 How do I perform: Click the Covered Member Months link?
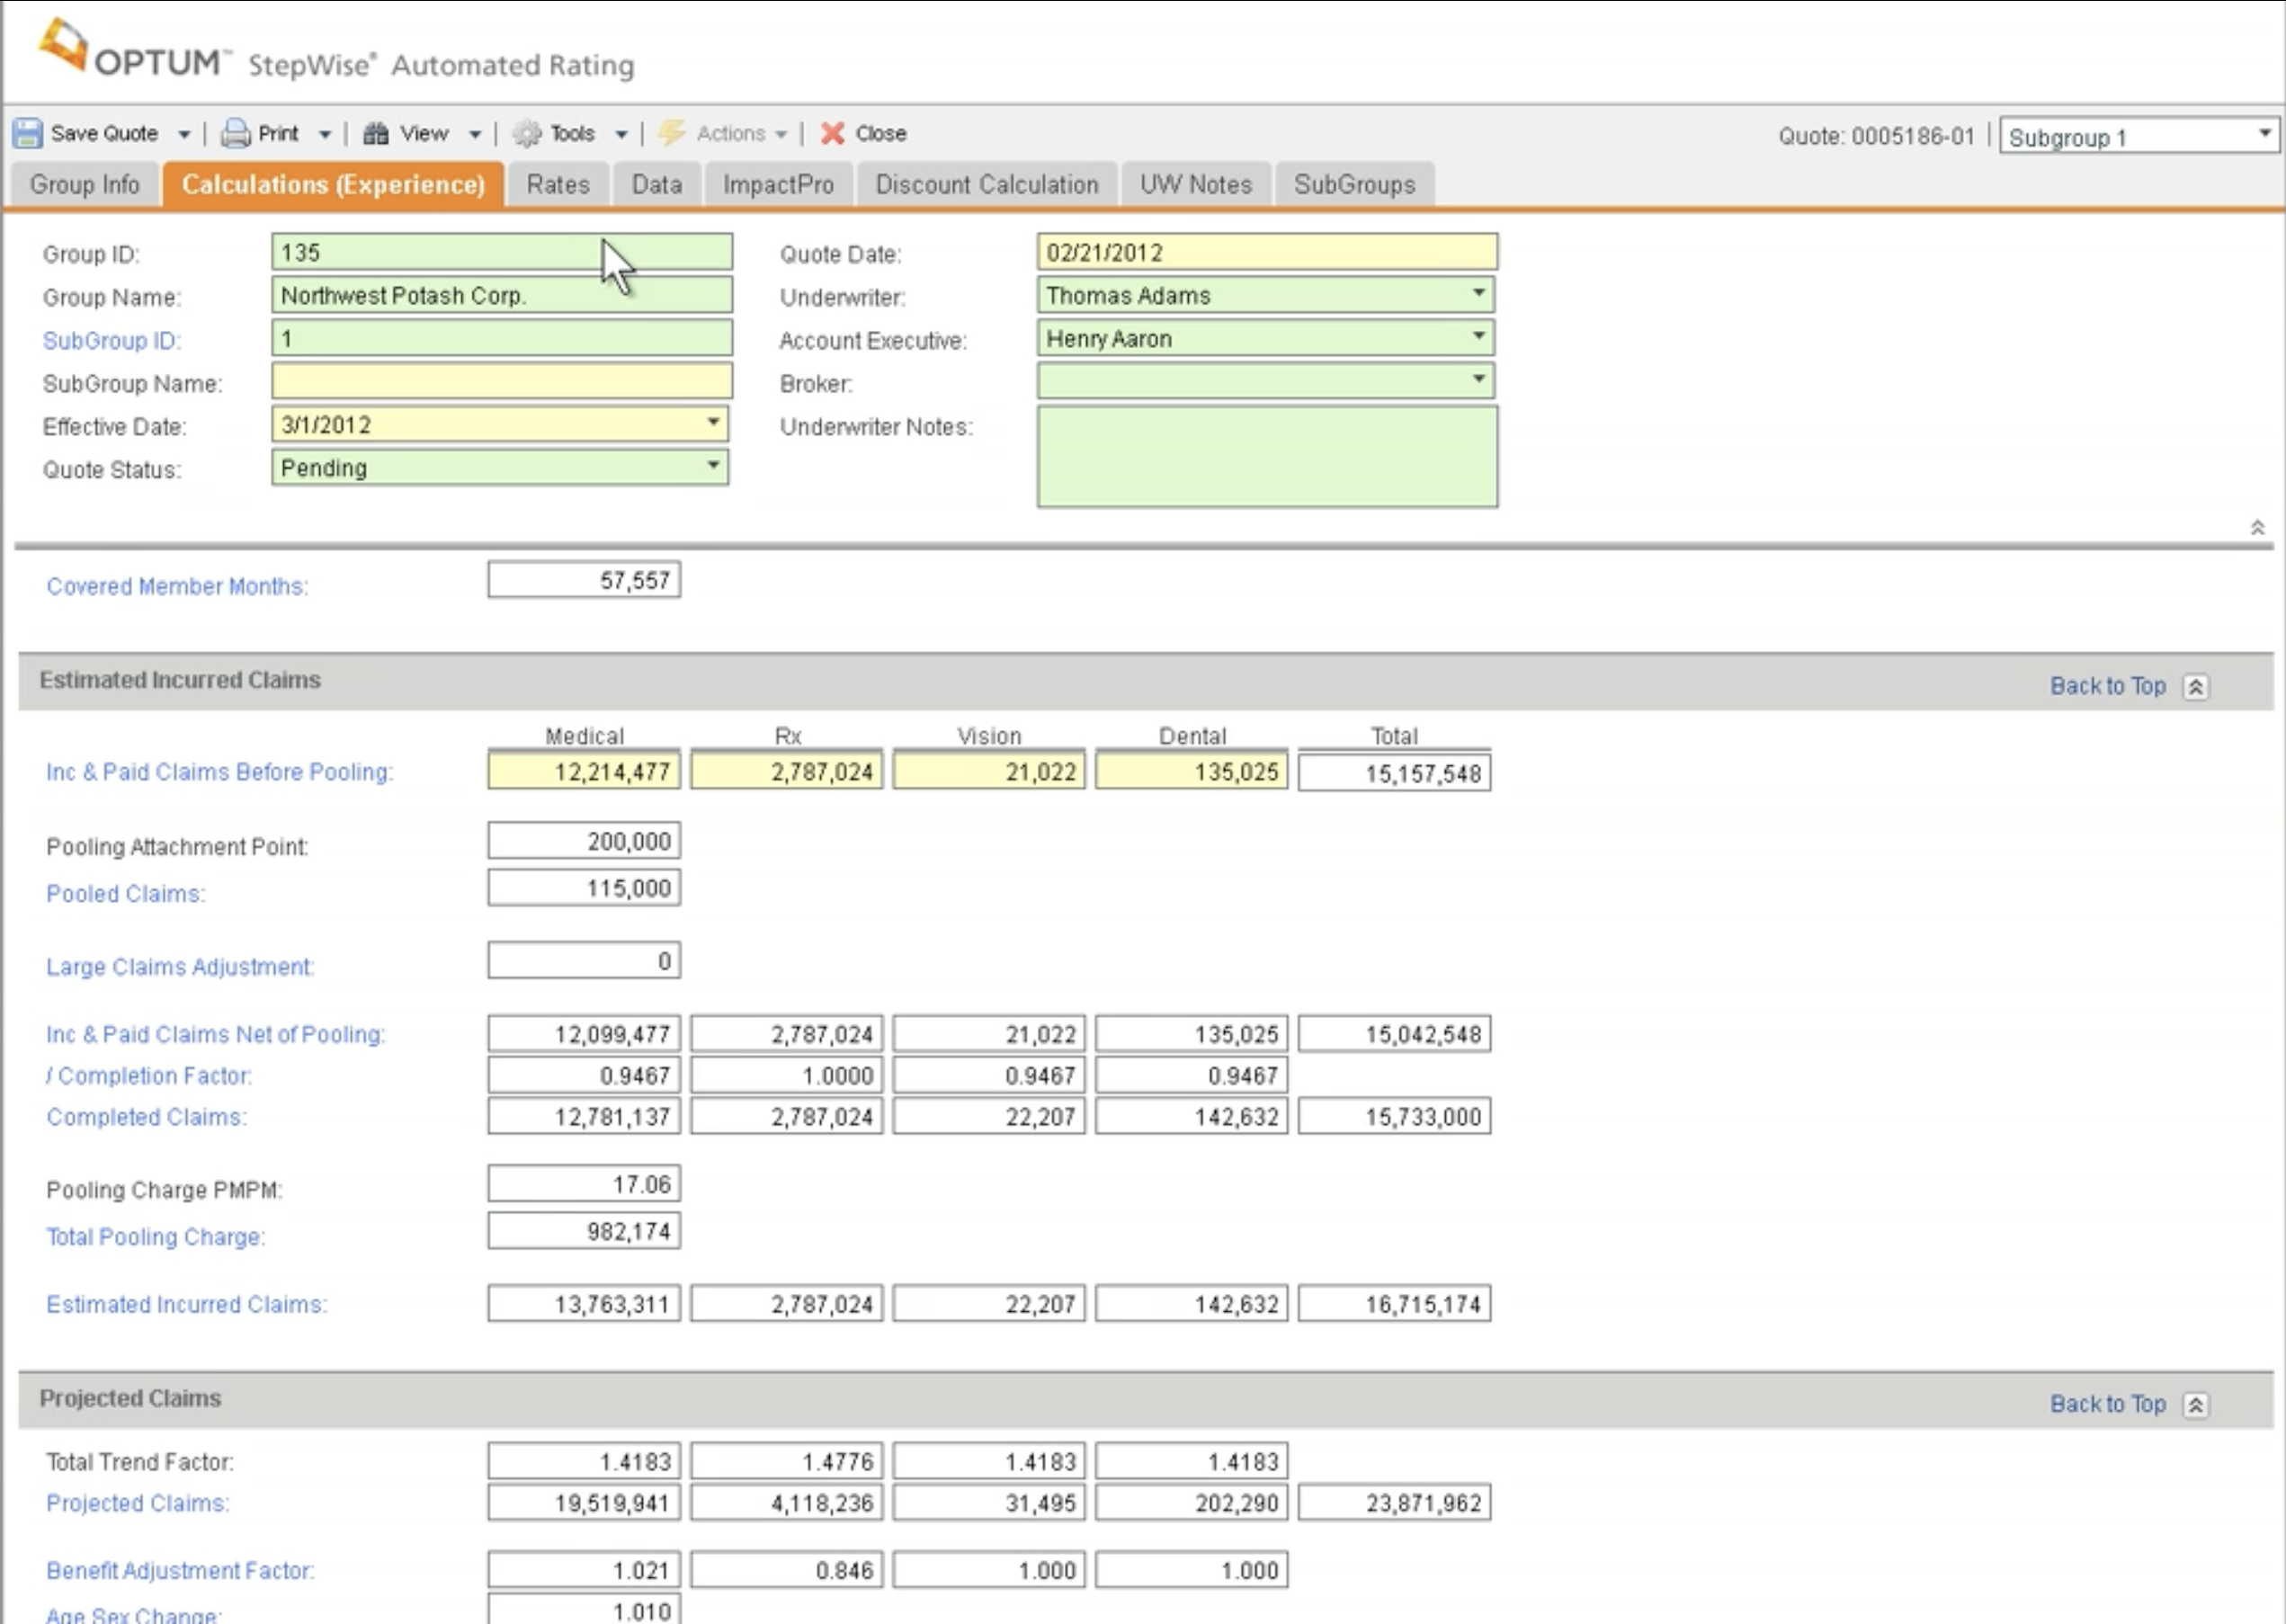coord(177,586)
